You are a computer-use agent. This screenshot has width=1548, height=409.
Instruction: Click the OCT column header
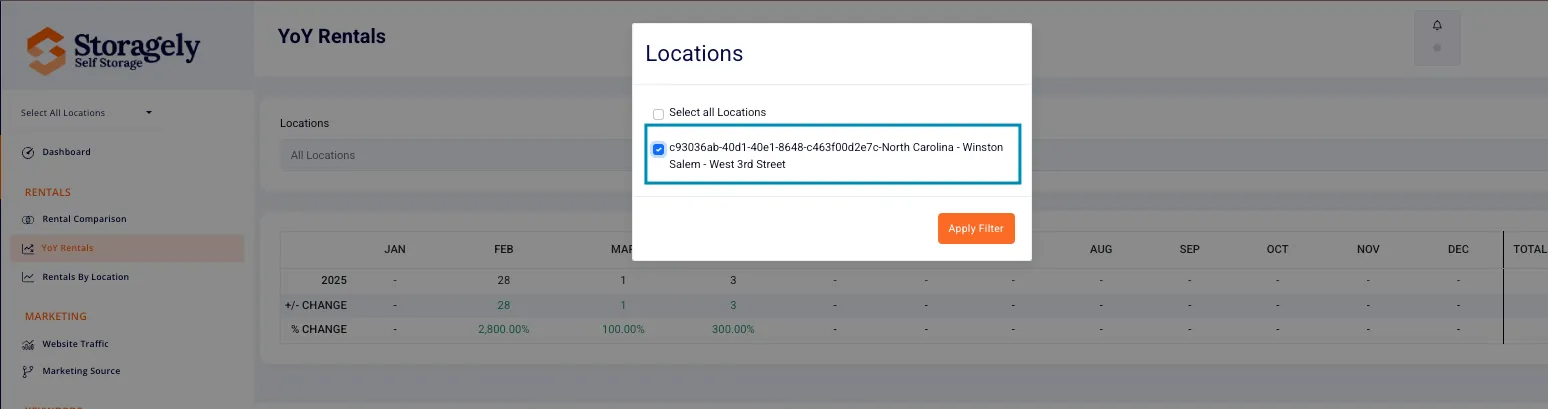(x=1277, y=249)
